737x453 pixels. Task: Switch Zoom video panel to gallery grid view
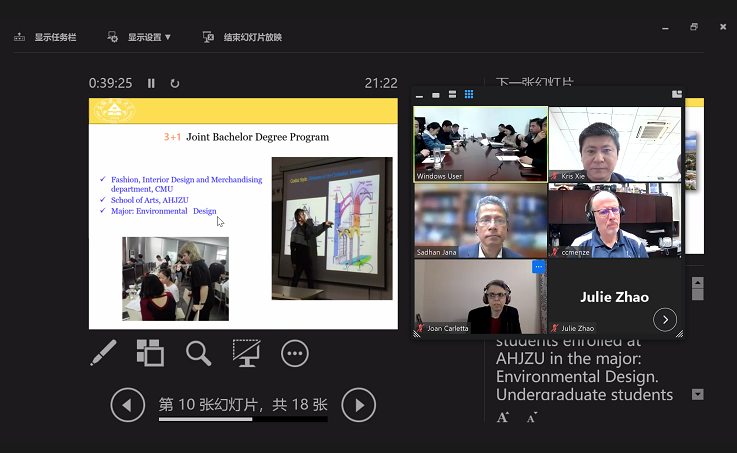tap(468, 95)
